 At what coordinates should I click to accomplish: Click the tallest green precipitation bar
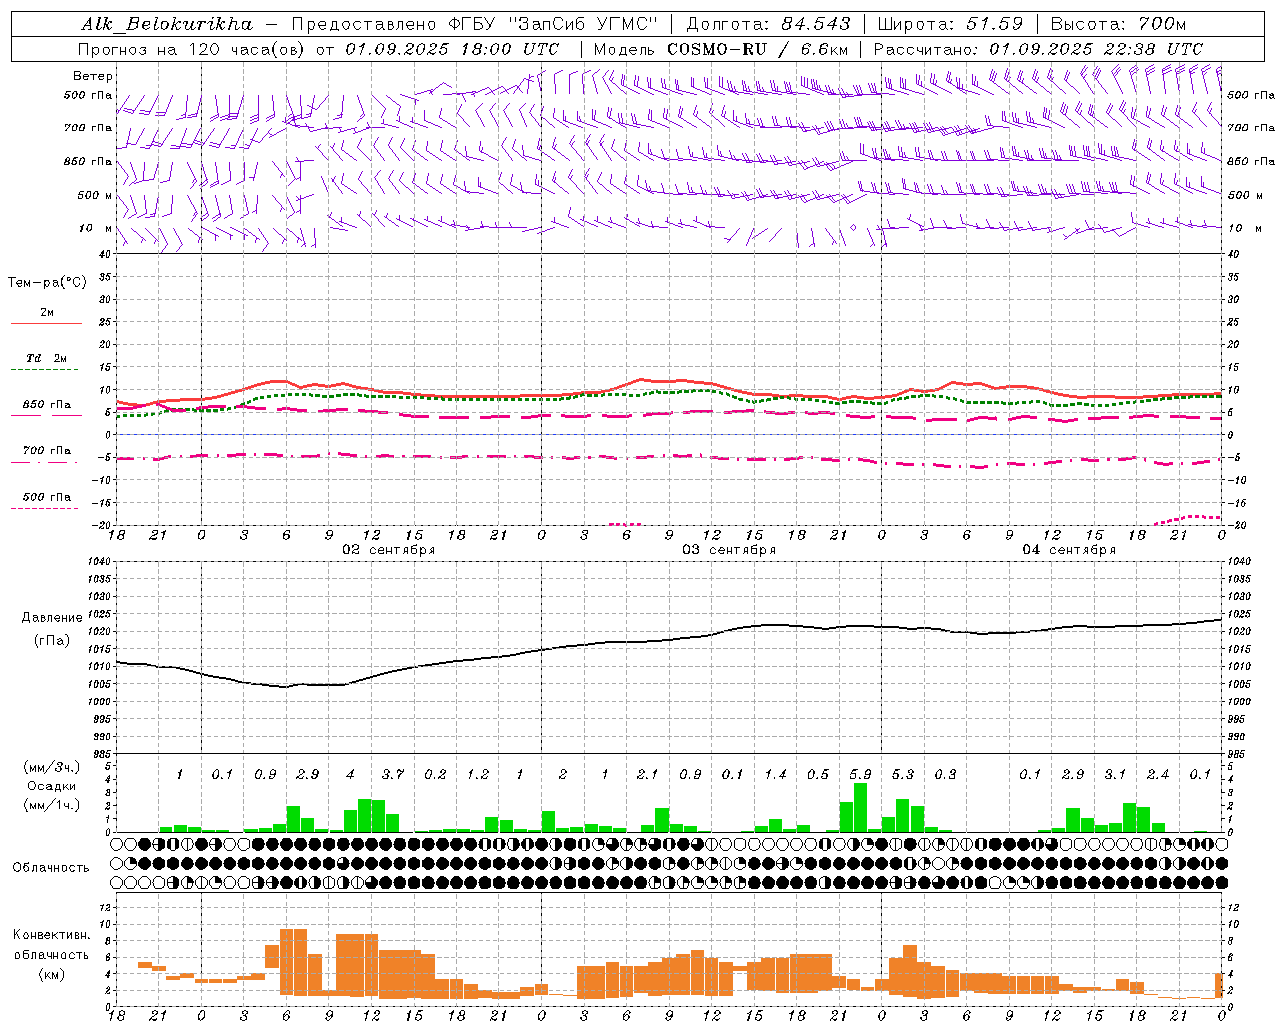860,808
